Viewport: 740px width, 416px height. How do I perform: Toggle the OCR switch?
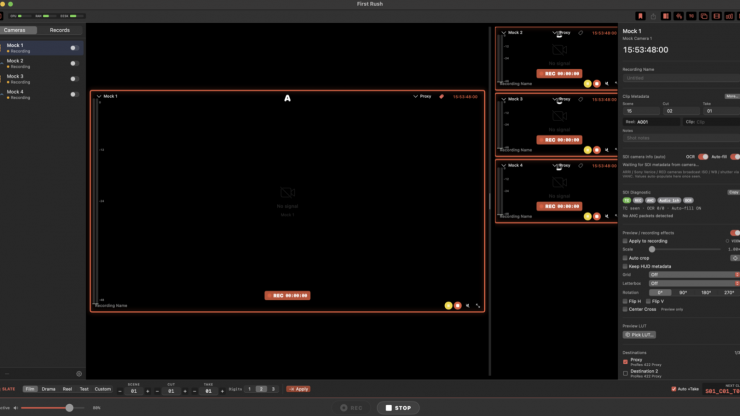pyautogui.click(x=703, y=157)
